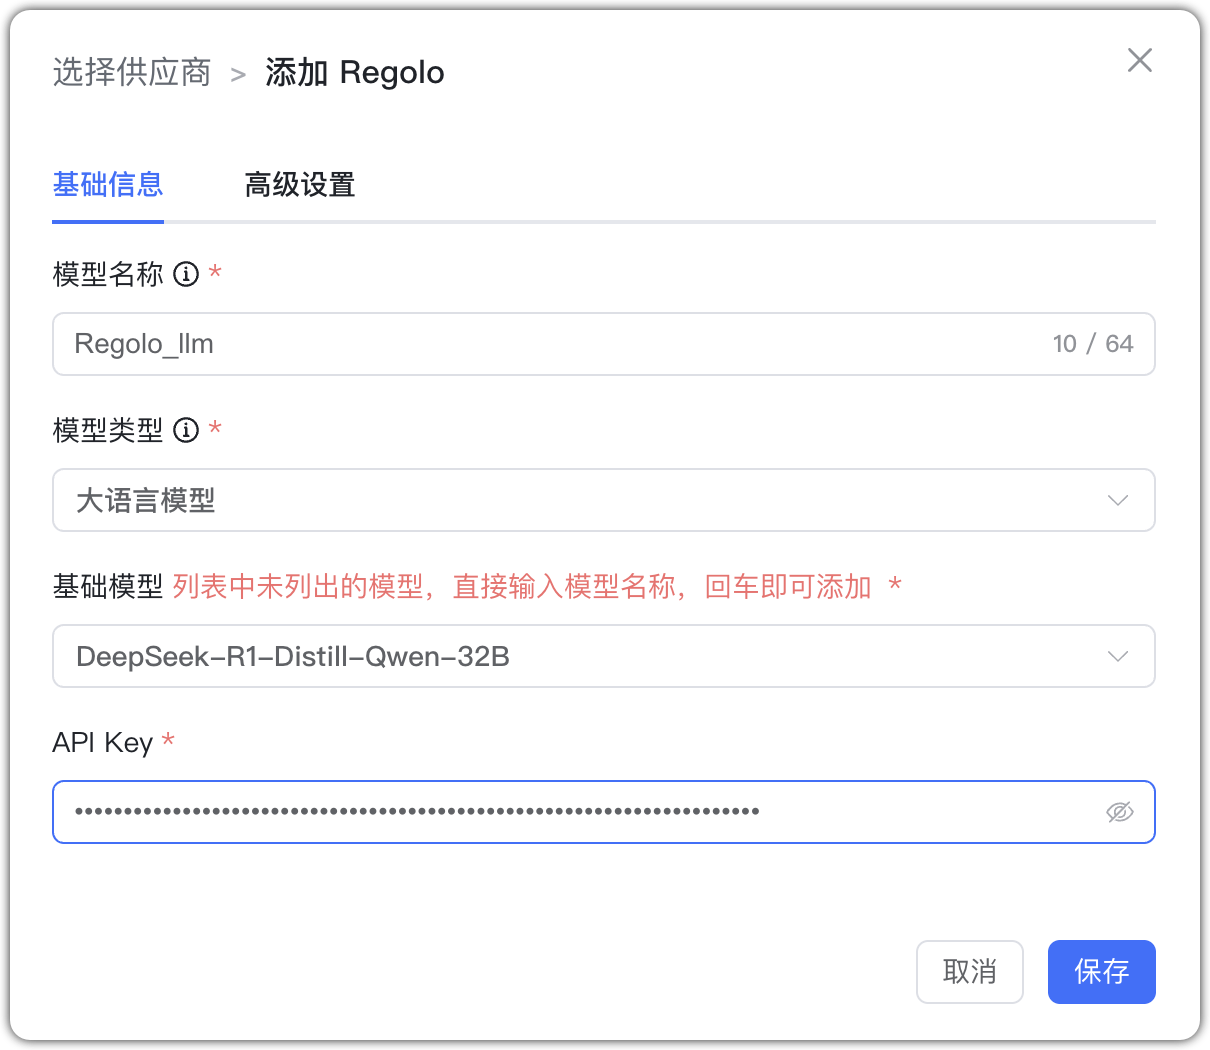Close the 添加 Regolo dialog

pos(1139,60)
